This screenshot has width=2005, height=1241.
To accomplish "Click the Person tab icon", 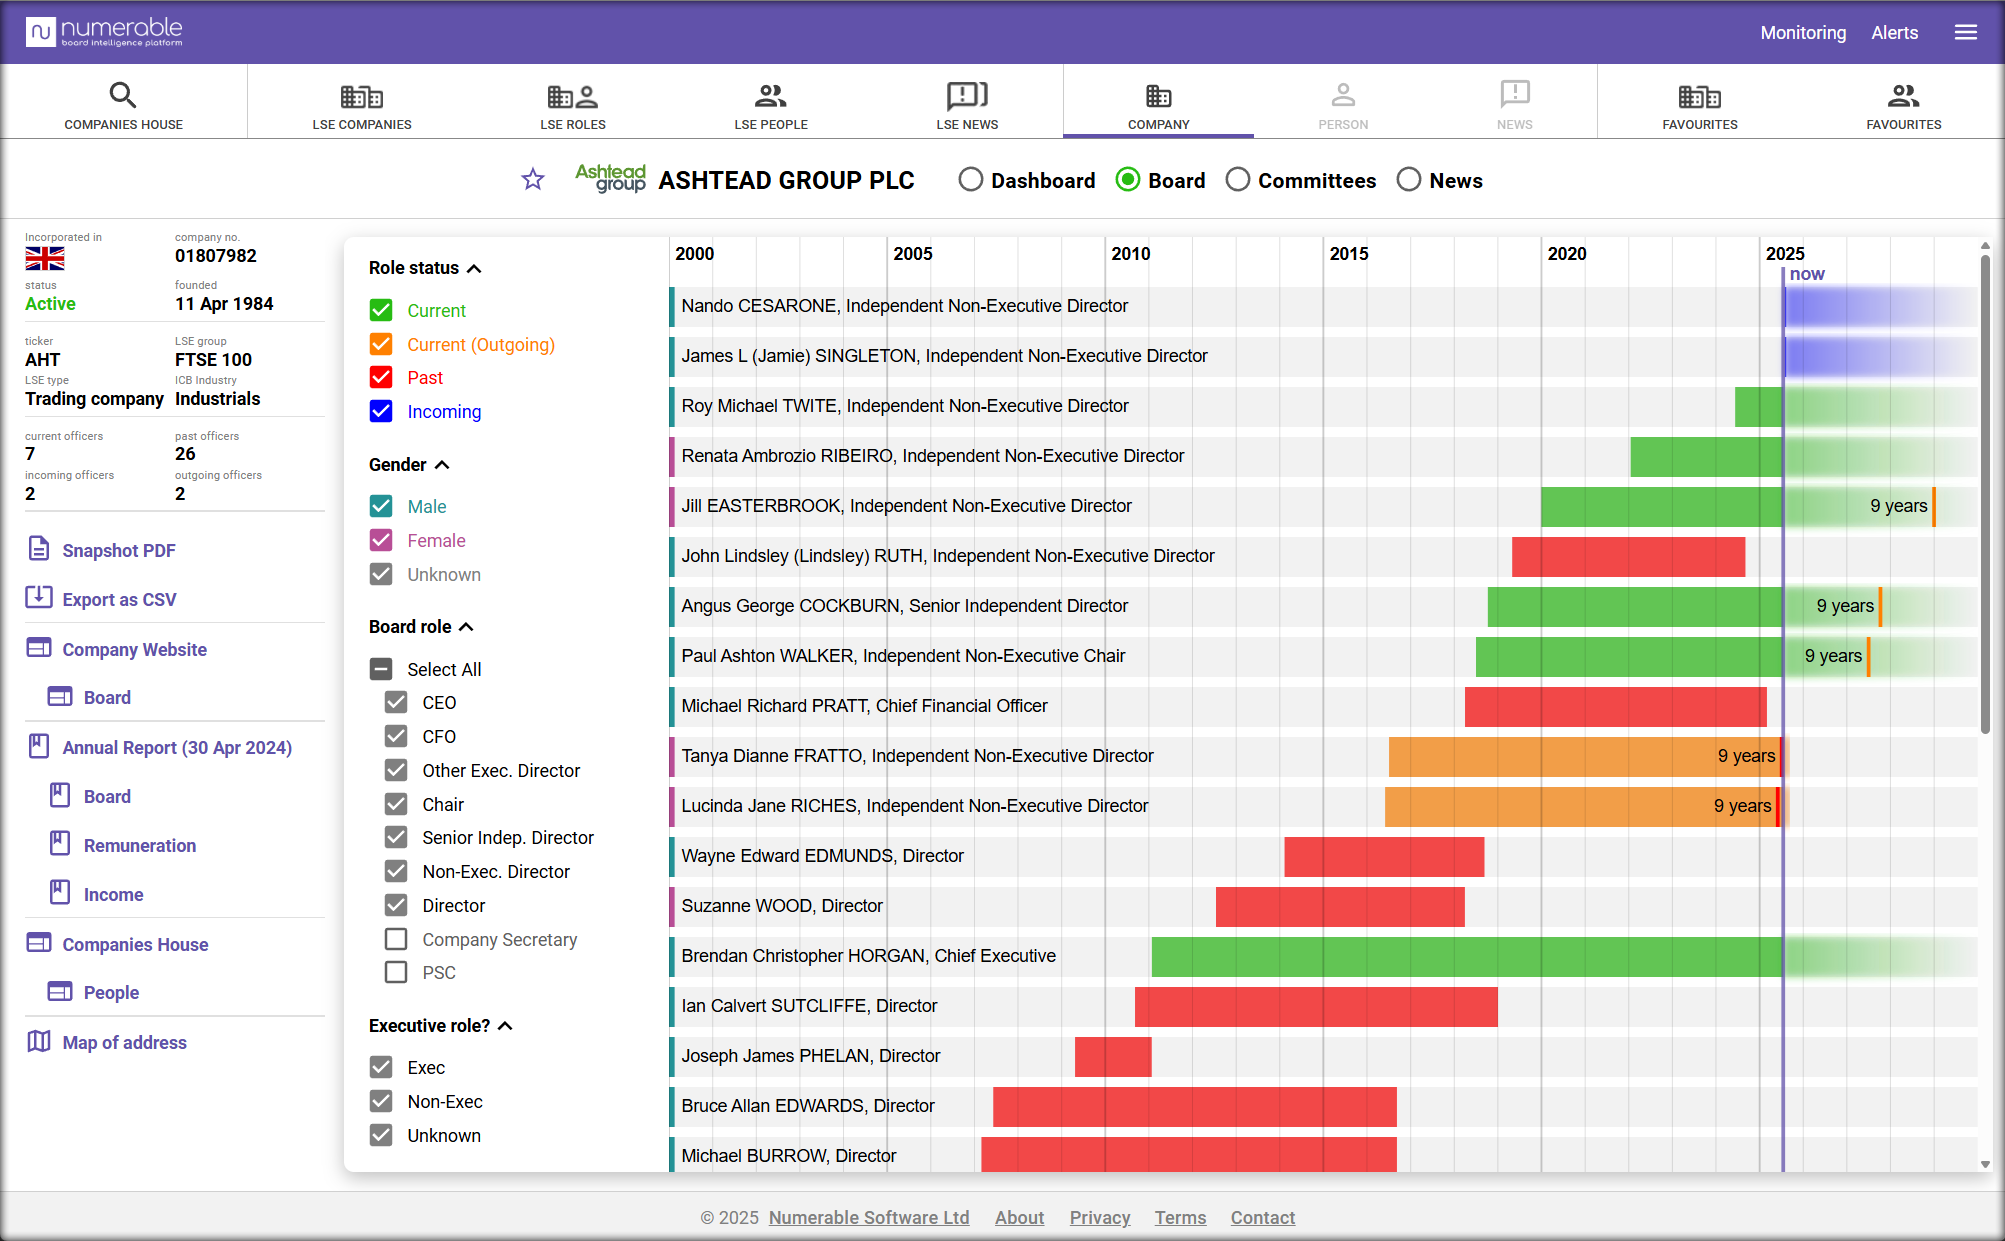I will pyautogui.click(x=1343, y=95).
